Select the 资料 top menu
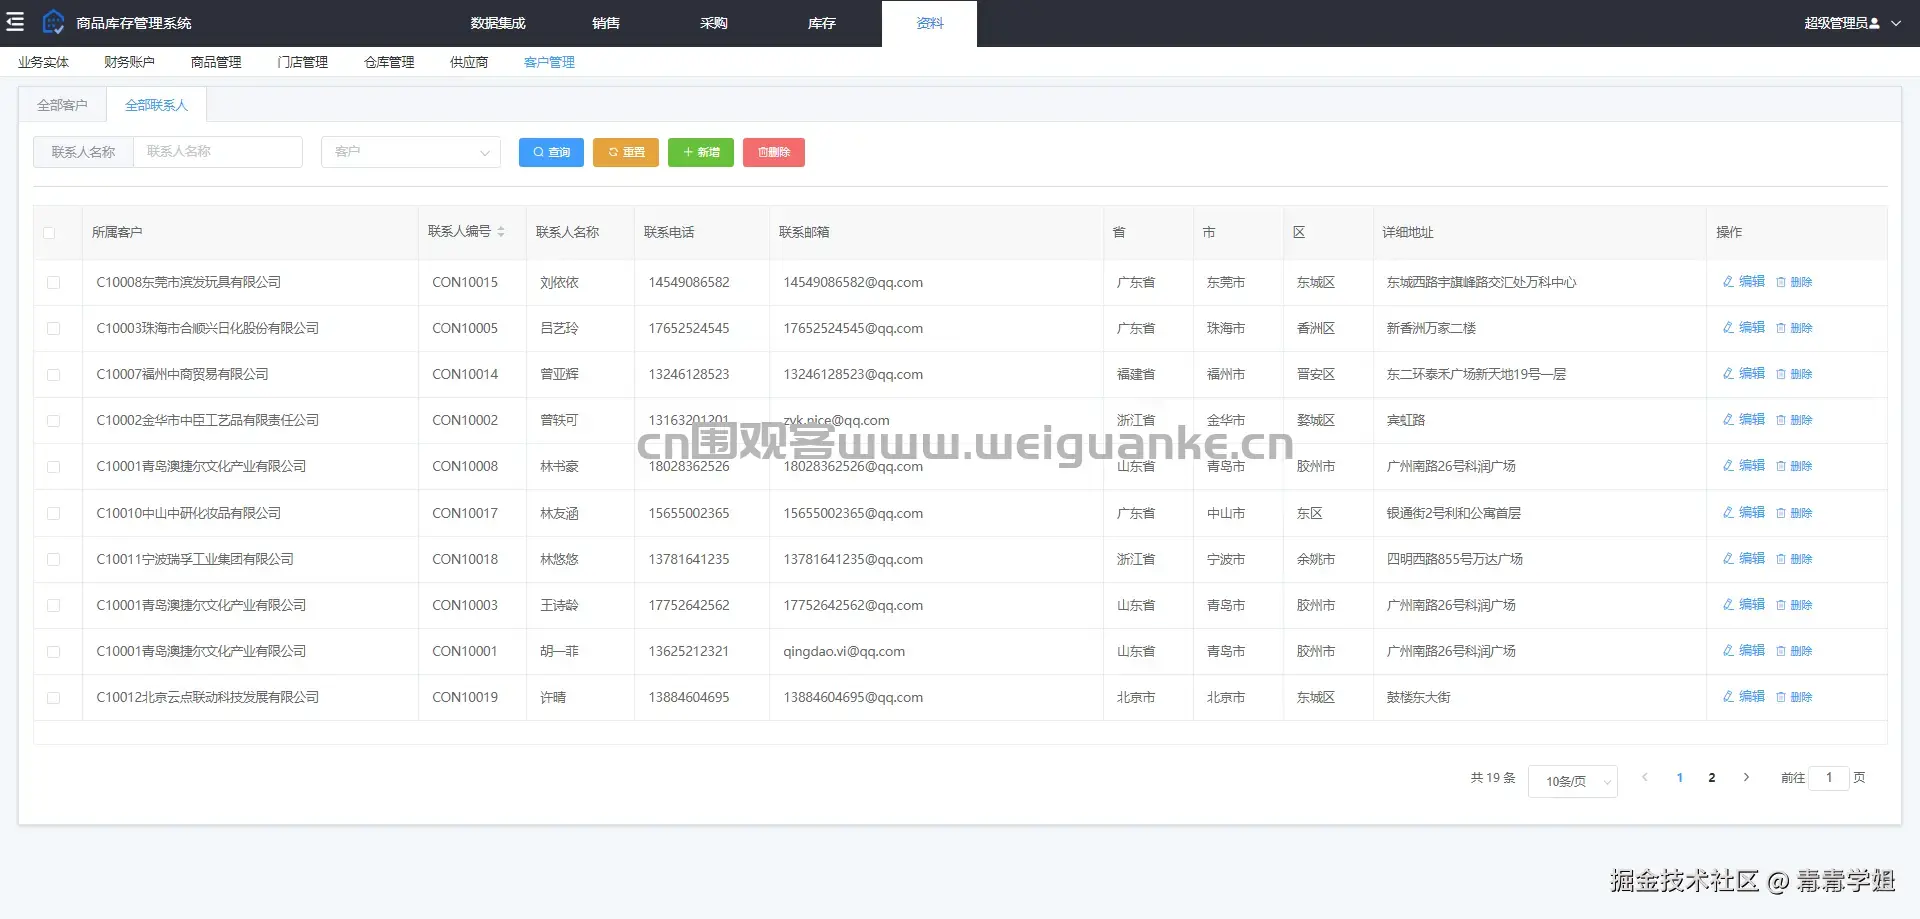The image size is (1920, 919). 930,23
